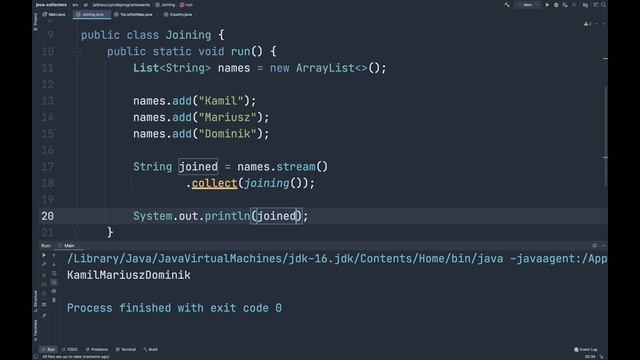This screenshot has width=640, height=360.
Task: Click the fold end marker at line 21
Action: [x=77, y=233]
